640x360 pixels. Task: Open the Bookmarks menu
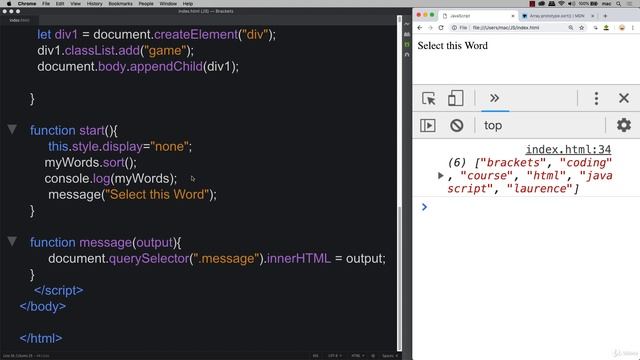click(x=120, y=4)
